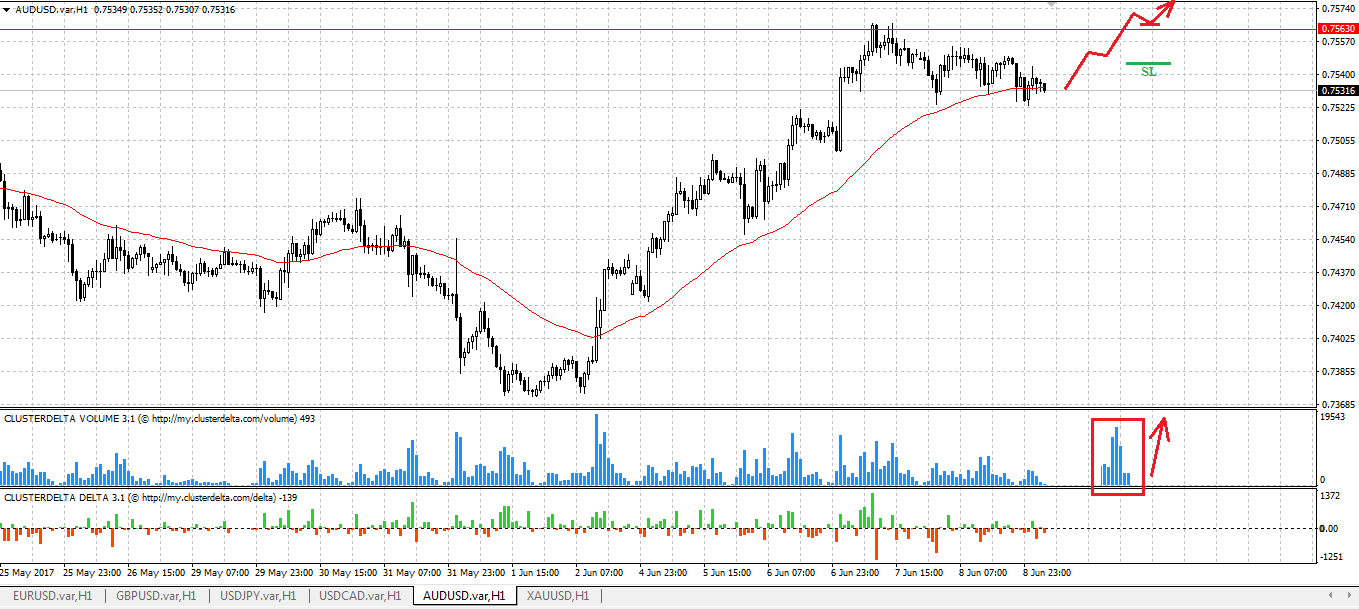Switch to the EURUSD.var,H1 chart tab
The image size is (1359, 609).
click(53, 596)
